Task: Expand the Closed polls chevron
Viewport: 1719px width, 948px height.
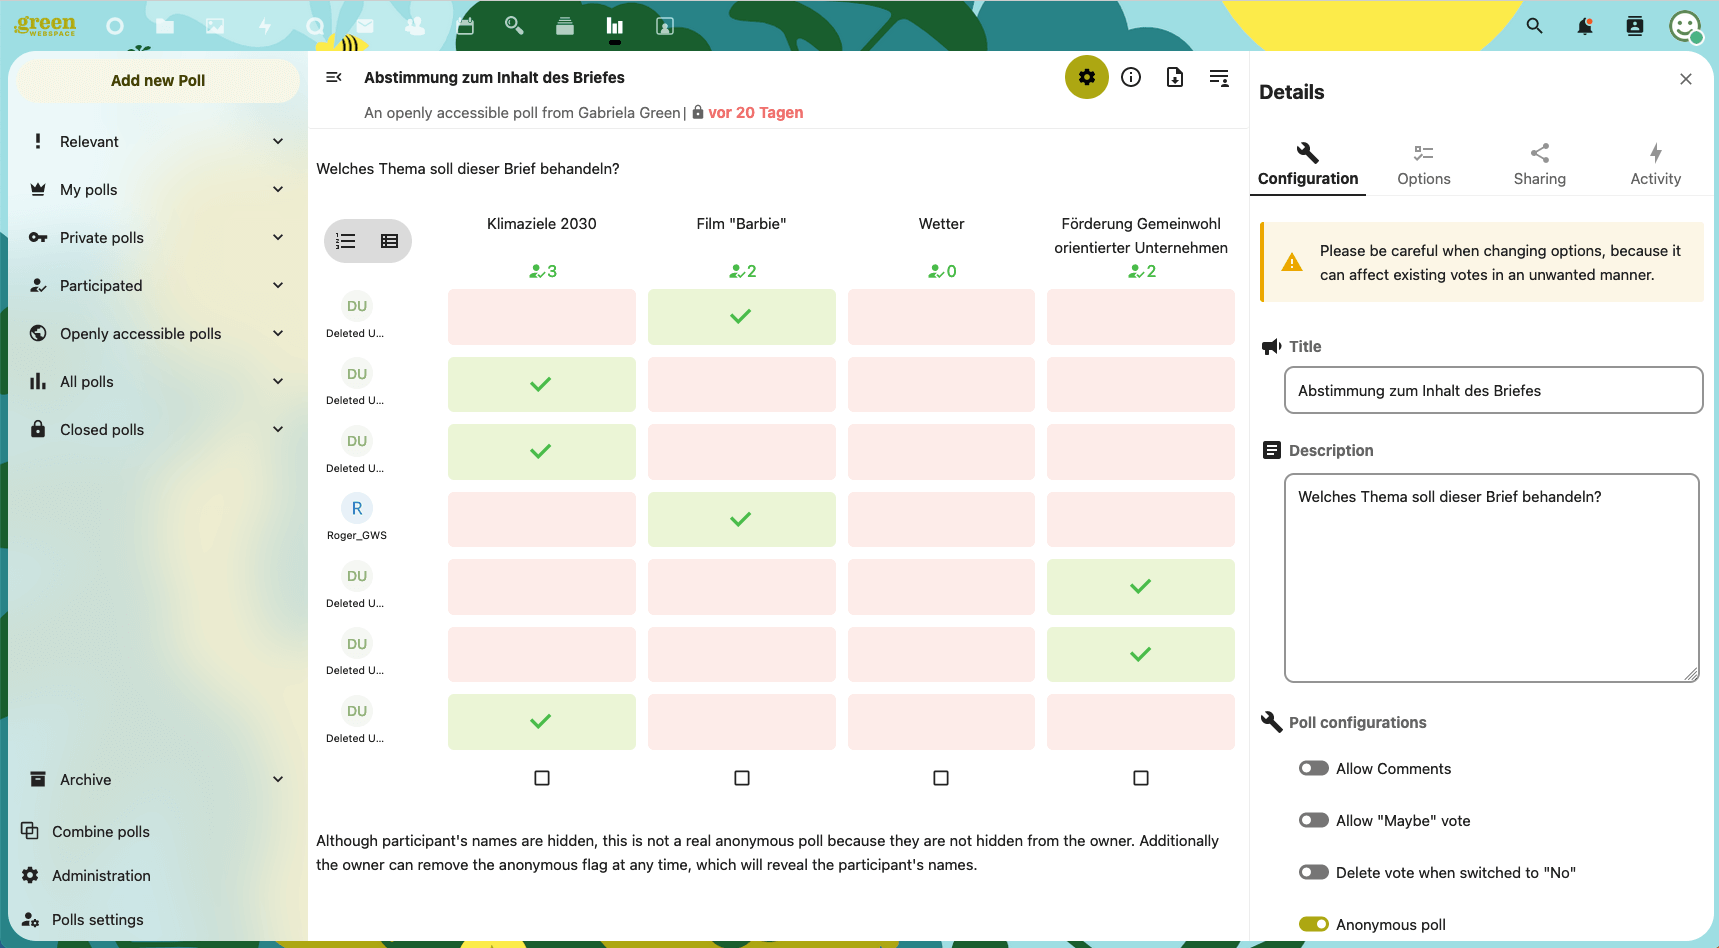Action: (278, 429)
